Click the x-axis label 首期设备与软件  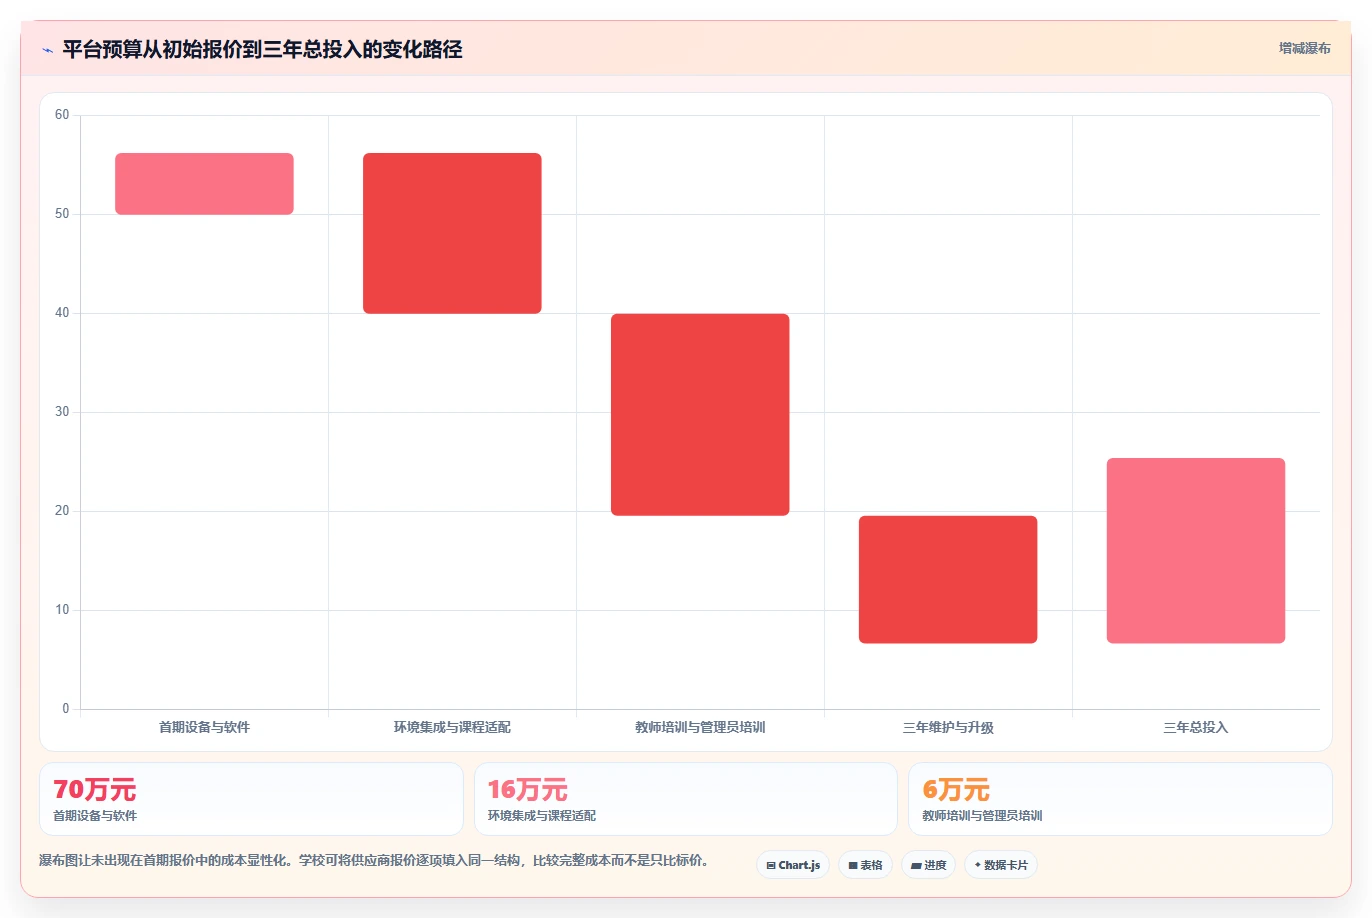pyautogui.click(x=204, y=728)
